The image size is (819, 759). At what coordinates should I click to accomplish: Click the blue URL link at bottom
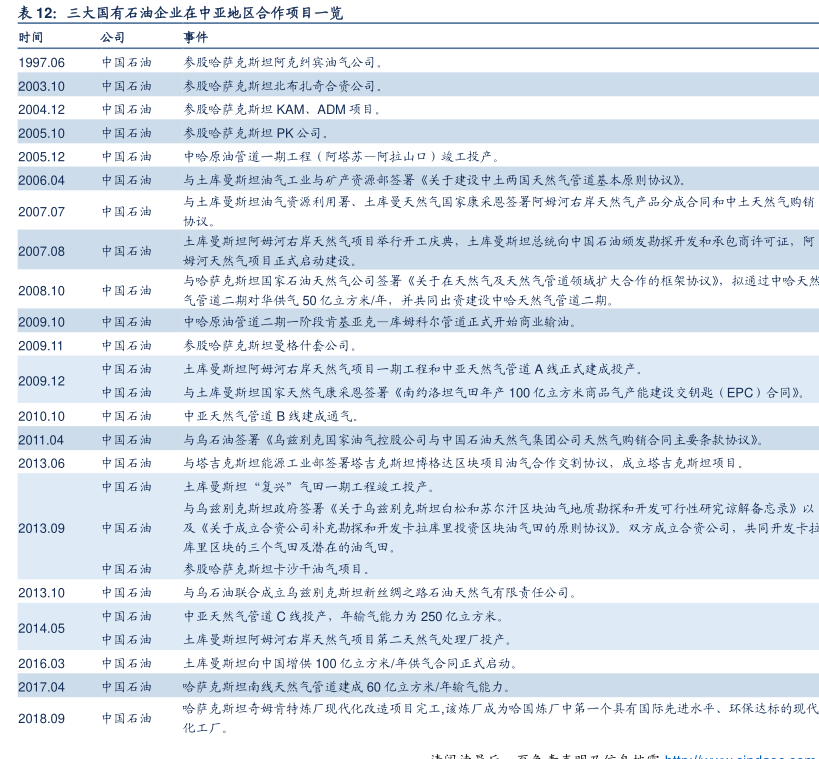pos(740,755)
